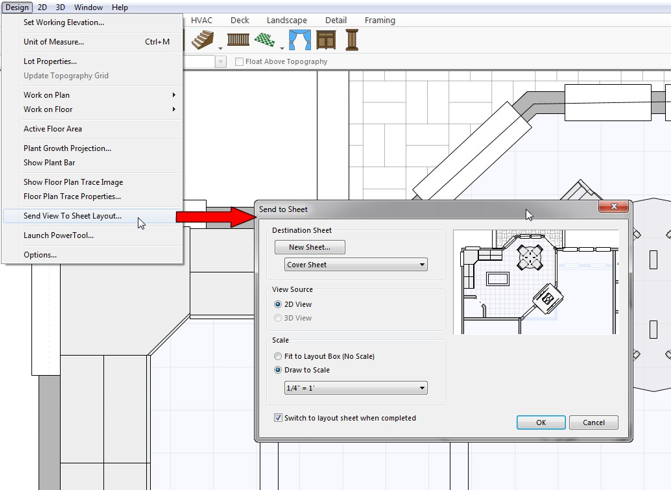Screen dimensions: 672x490
Task: Expand the Work on Plan submenu
Action: pos(93,95)
